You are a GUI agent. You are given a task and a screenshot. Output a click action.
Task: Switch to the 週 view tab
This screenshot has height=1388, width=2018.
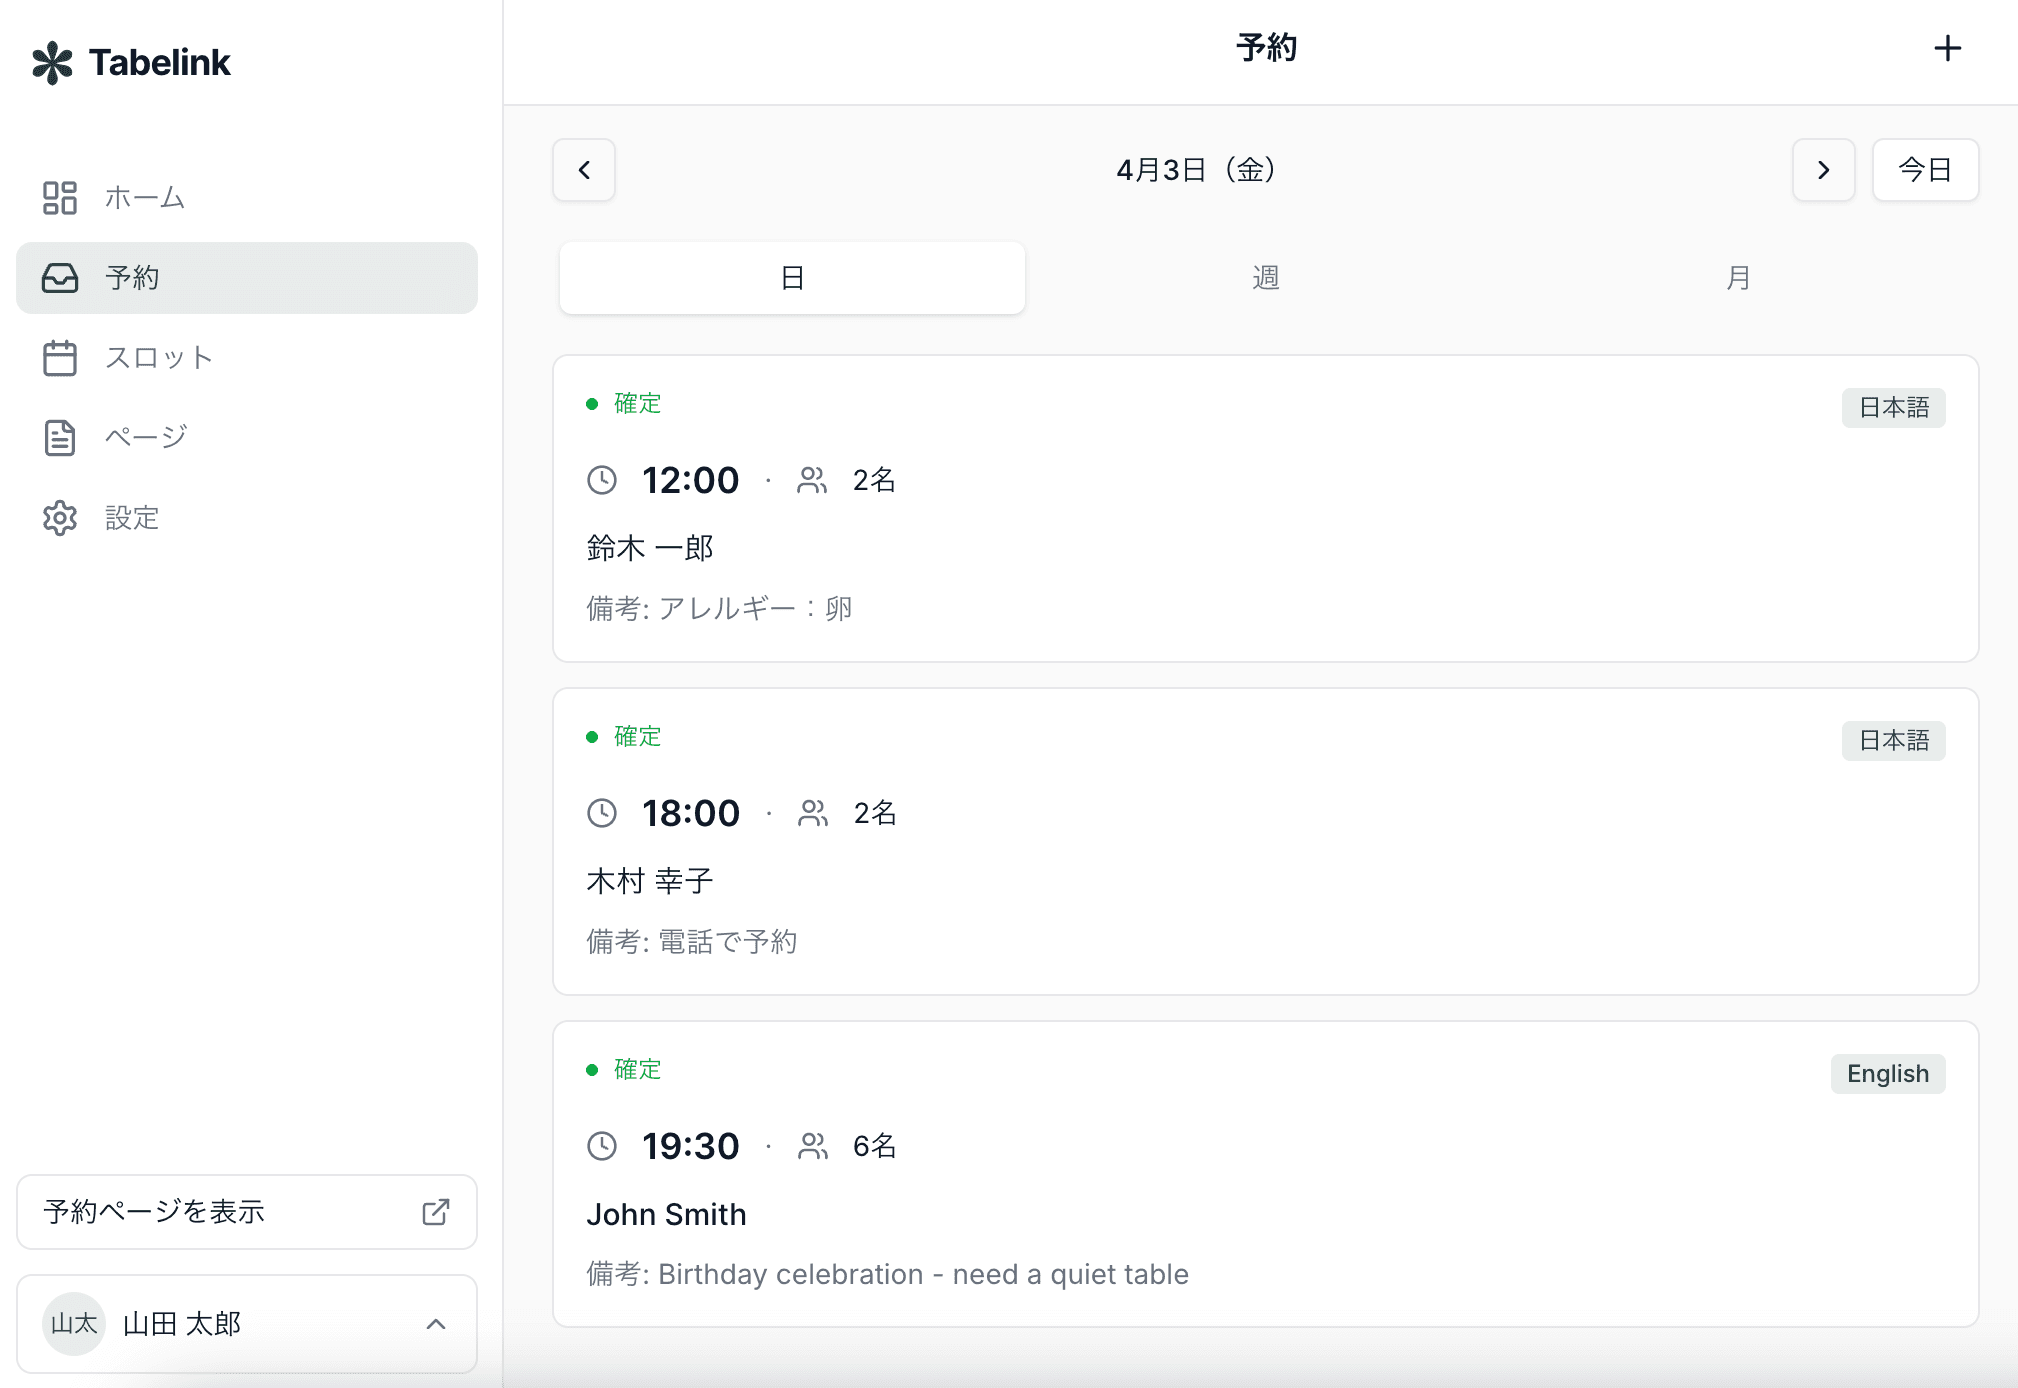(1265, 278)
